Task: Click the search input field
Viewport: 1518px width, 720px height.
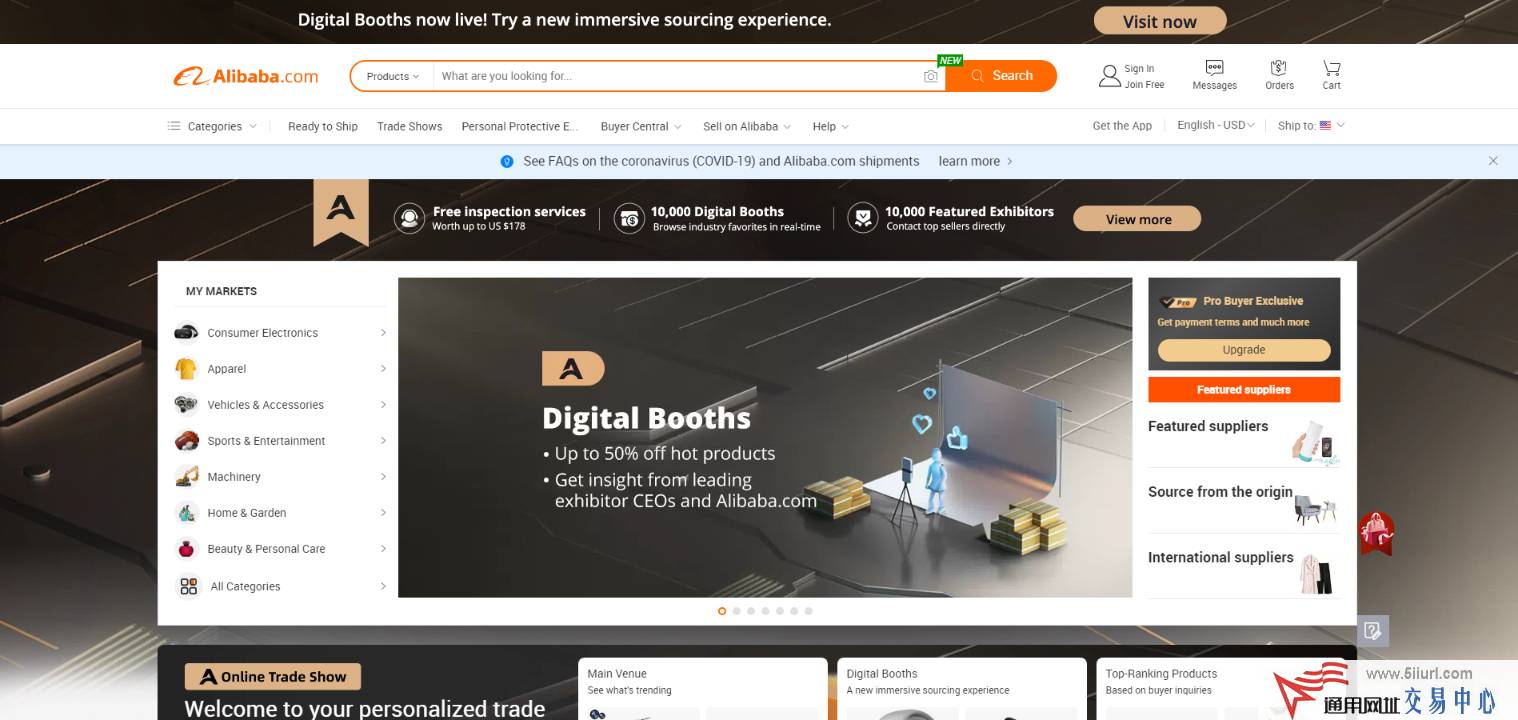Action: (x=677, y=76)
